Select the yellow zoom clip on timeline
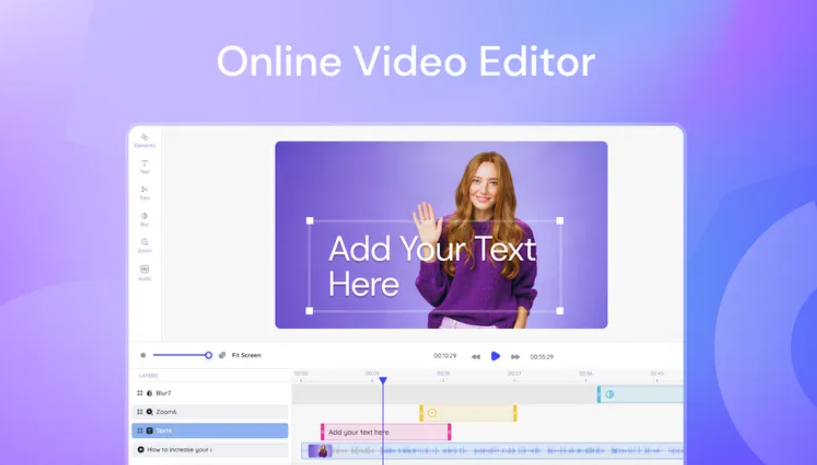This screenshot has width=817, height=465. [468, 413]
